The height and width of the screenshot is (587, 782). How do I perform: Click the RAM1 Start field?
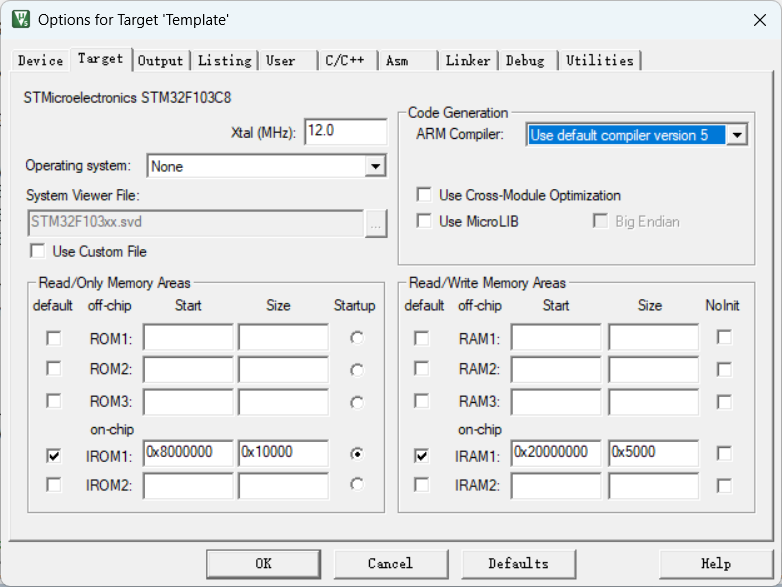pos(556,338)
